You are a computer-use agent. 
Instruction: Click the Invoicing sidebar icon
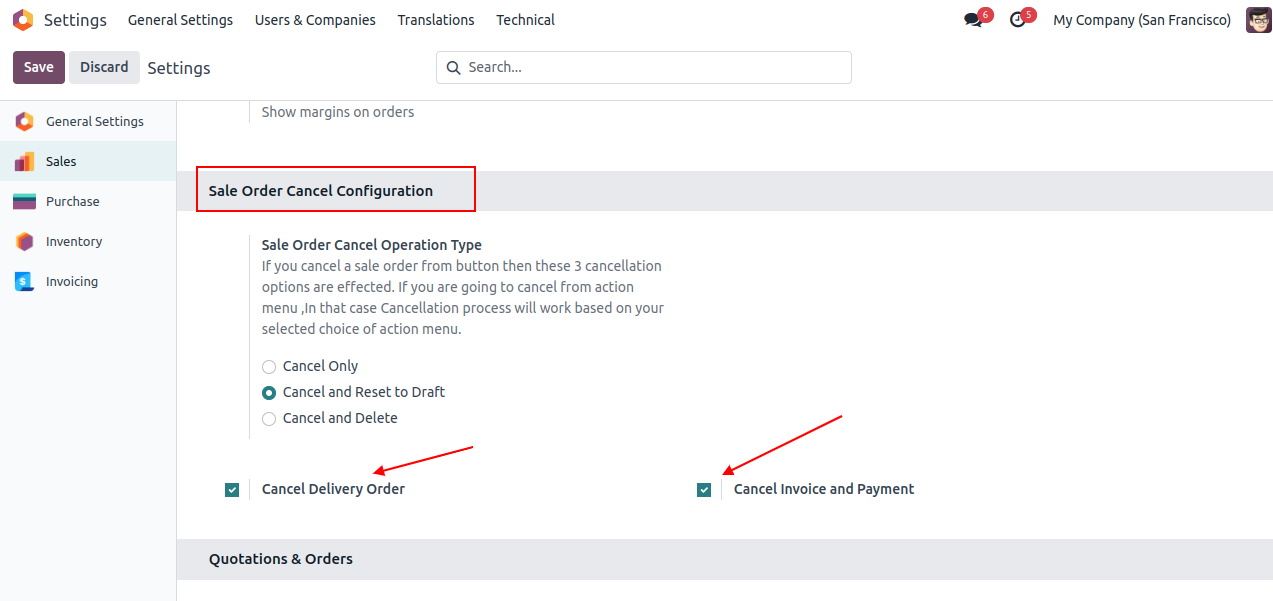[25, 281]
